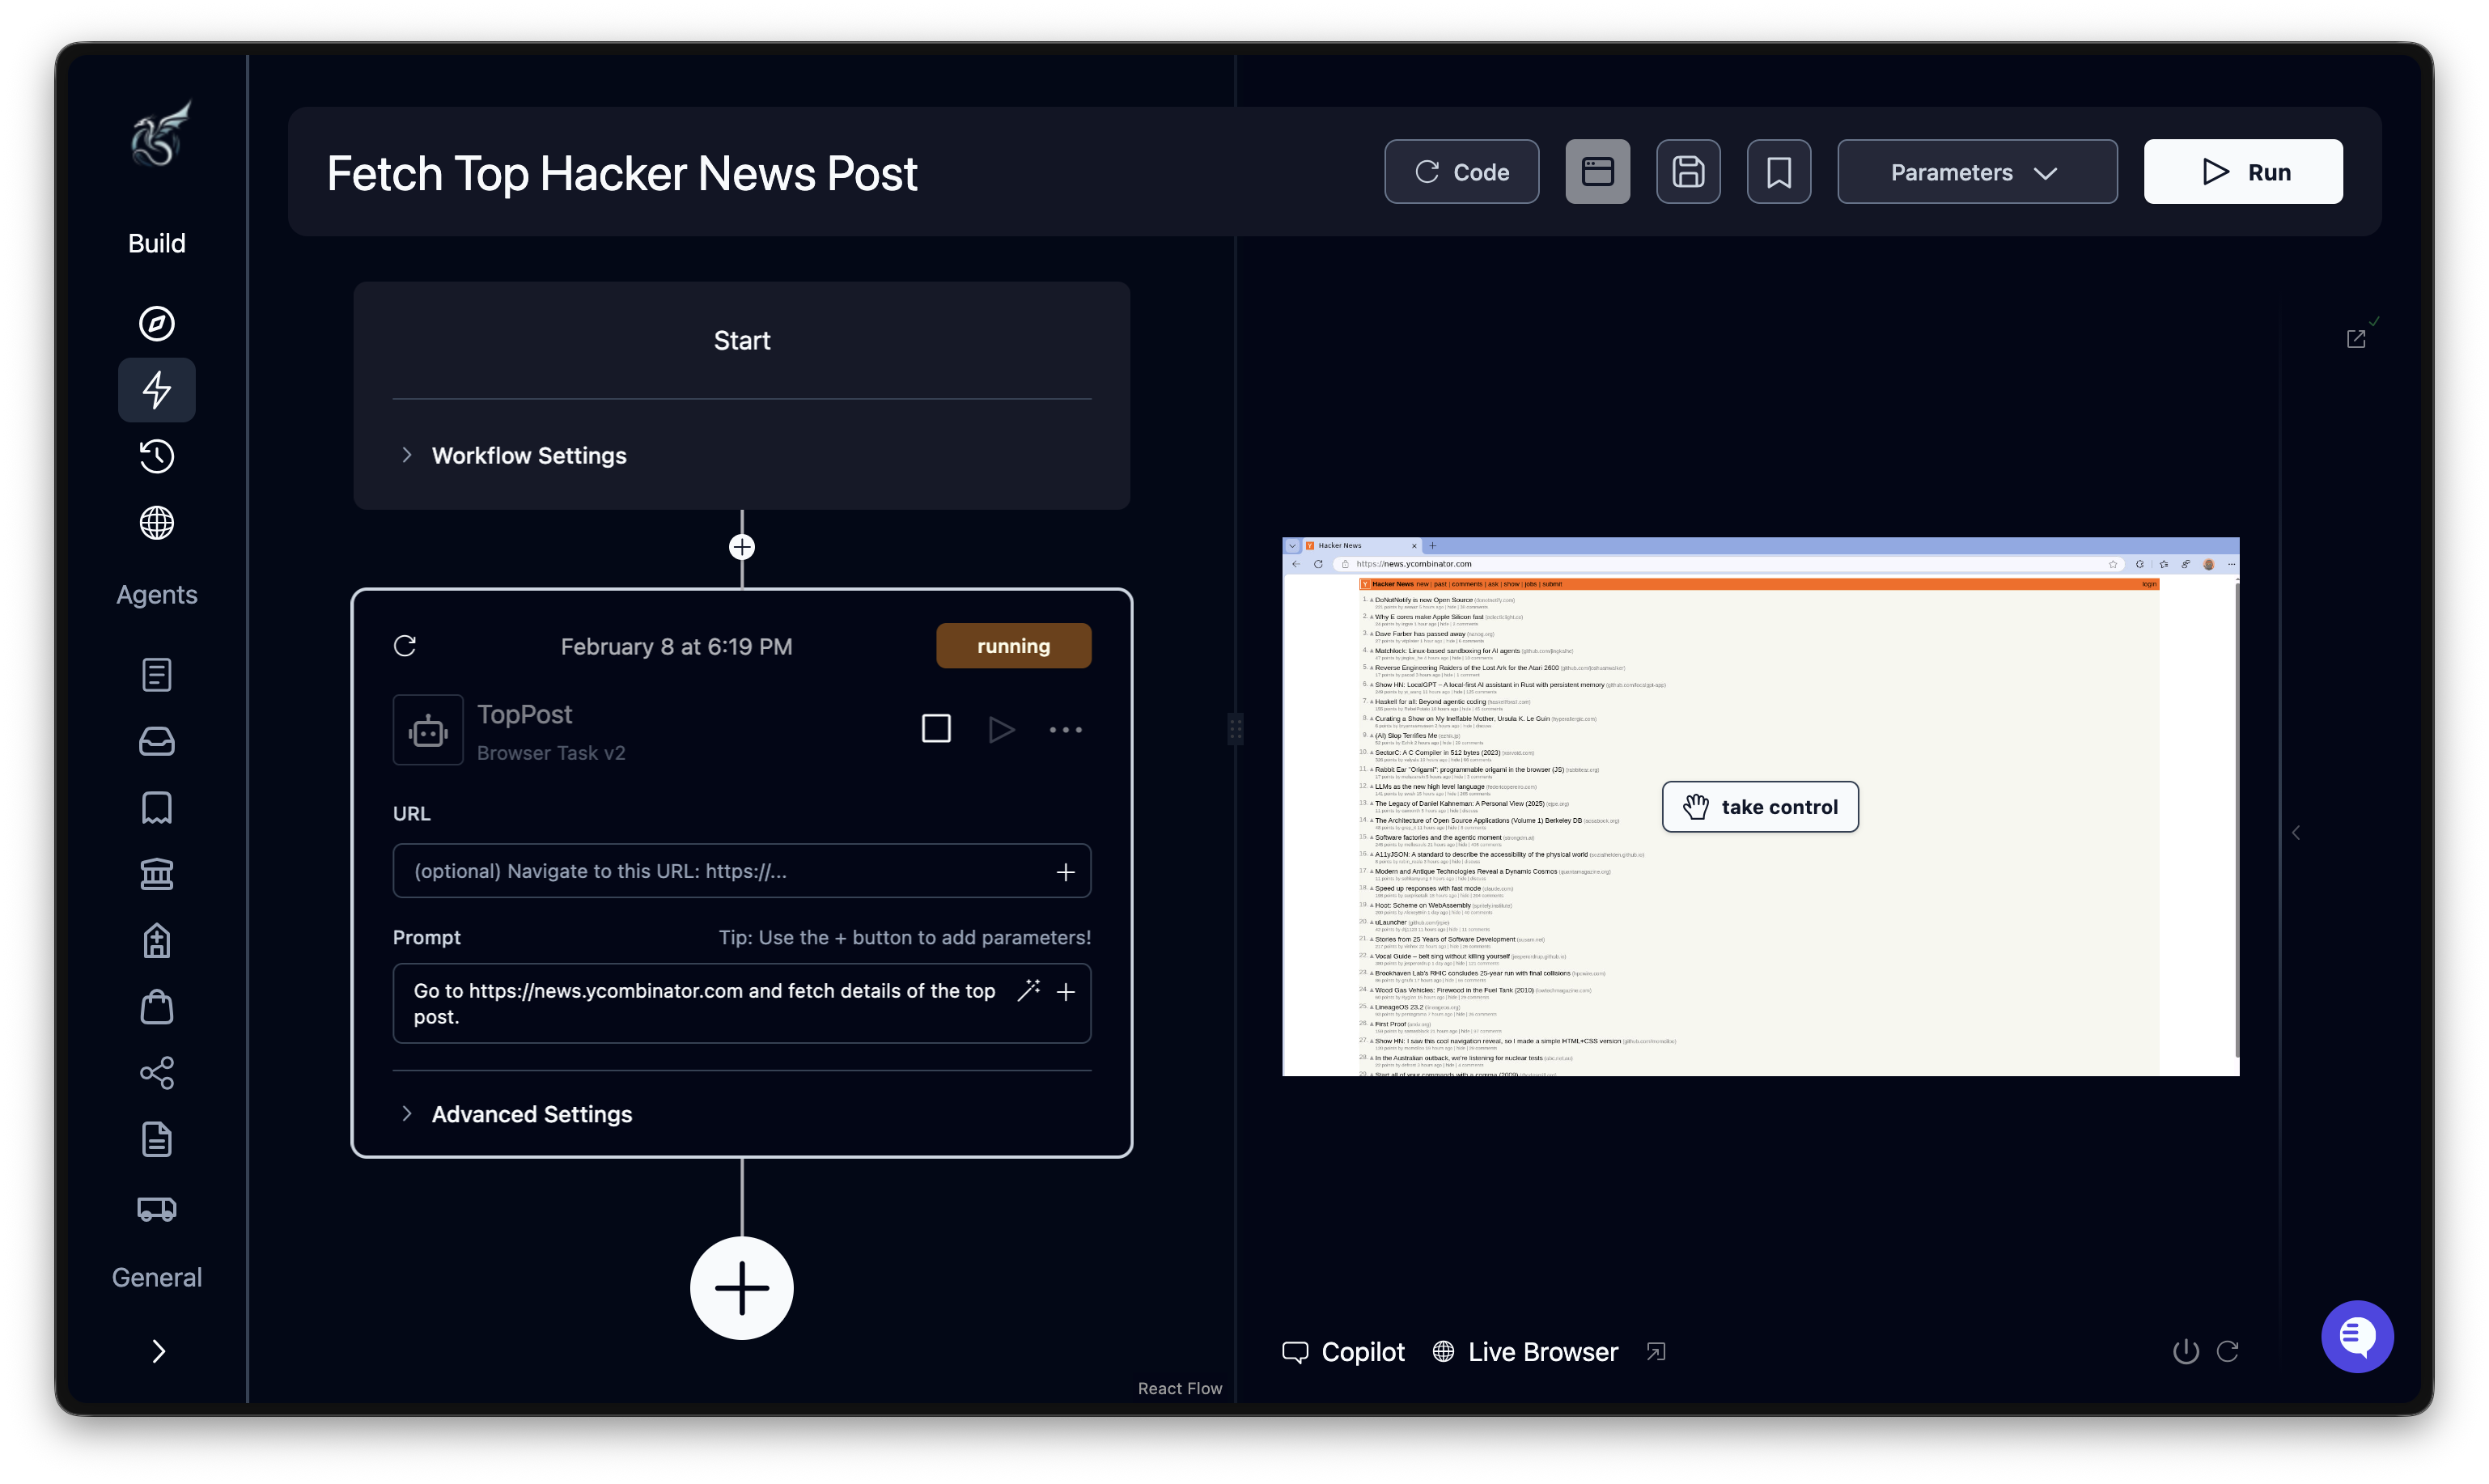Screen dimensions: 2489x1484
Task: Open the chat support bubble icon
Action: point(2356,1336)
